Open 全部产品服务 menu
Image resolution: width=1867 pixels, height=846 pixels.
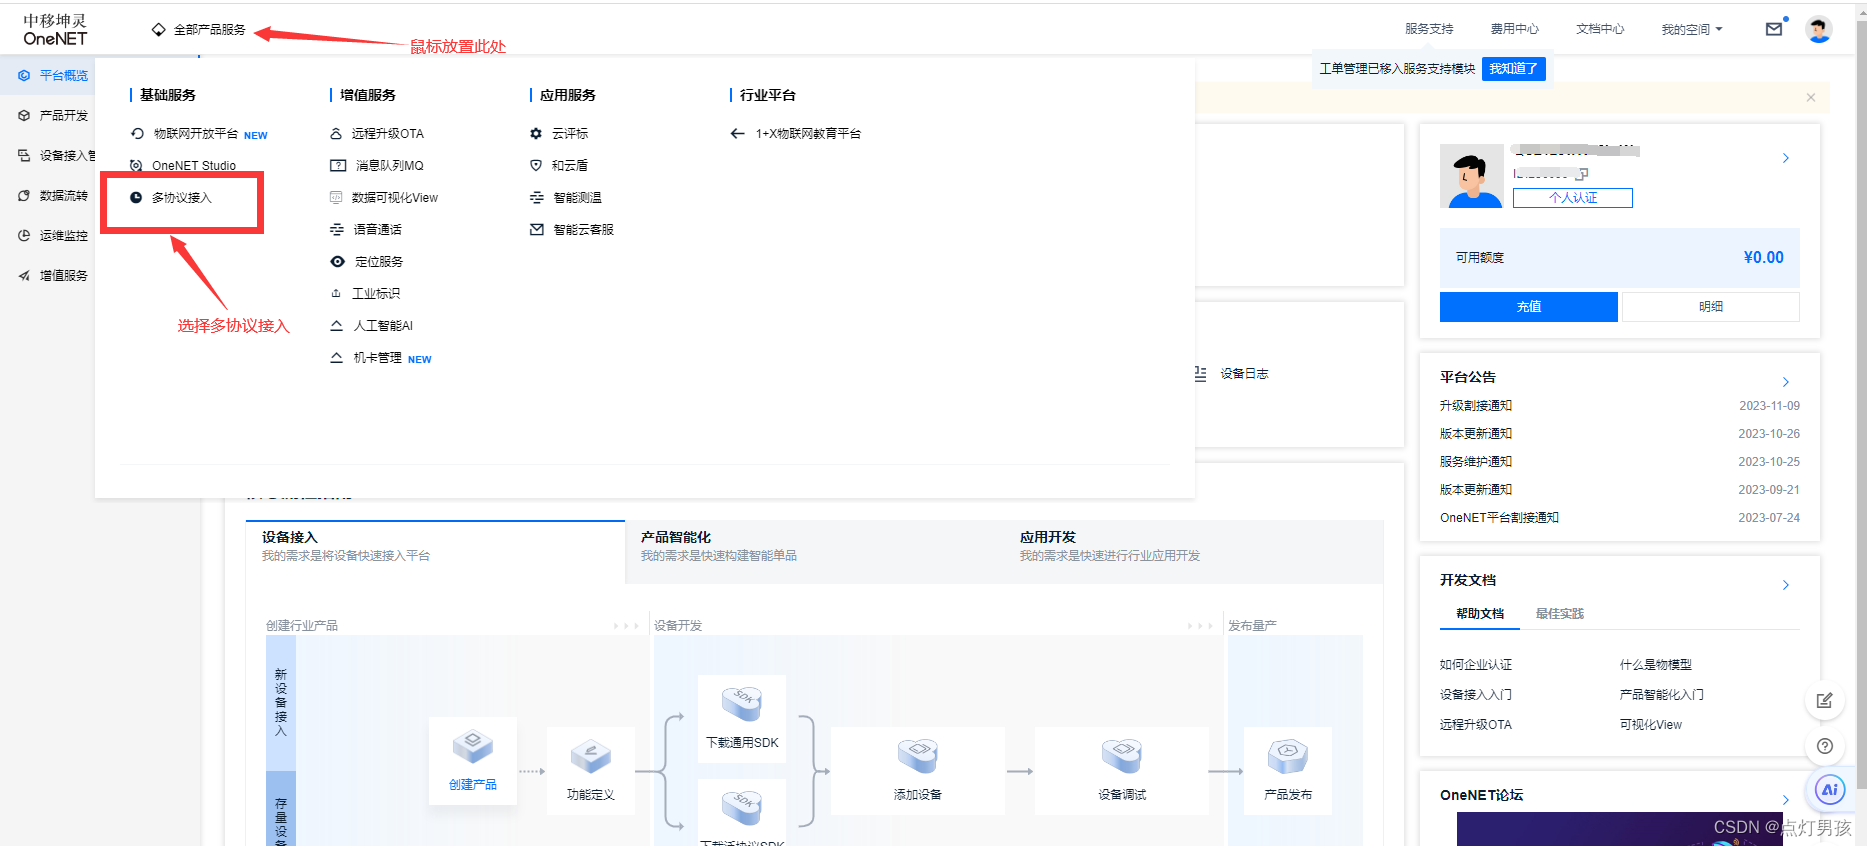(x=199, y=29)
